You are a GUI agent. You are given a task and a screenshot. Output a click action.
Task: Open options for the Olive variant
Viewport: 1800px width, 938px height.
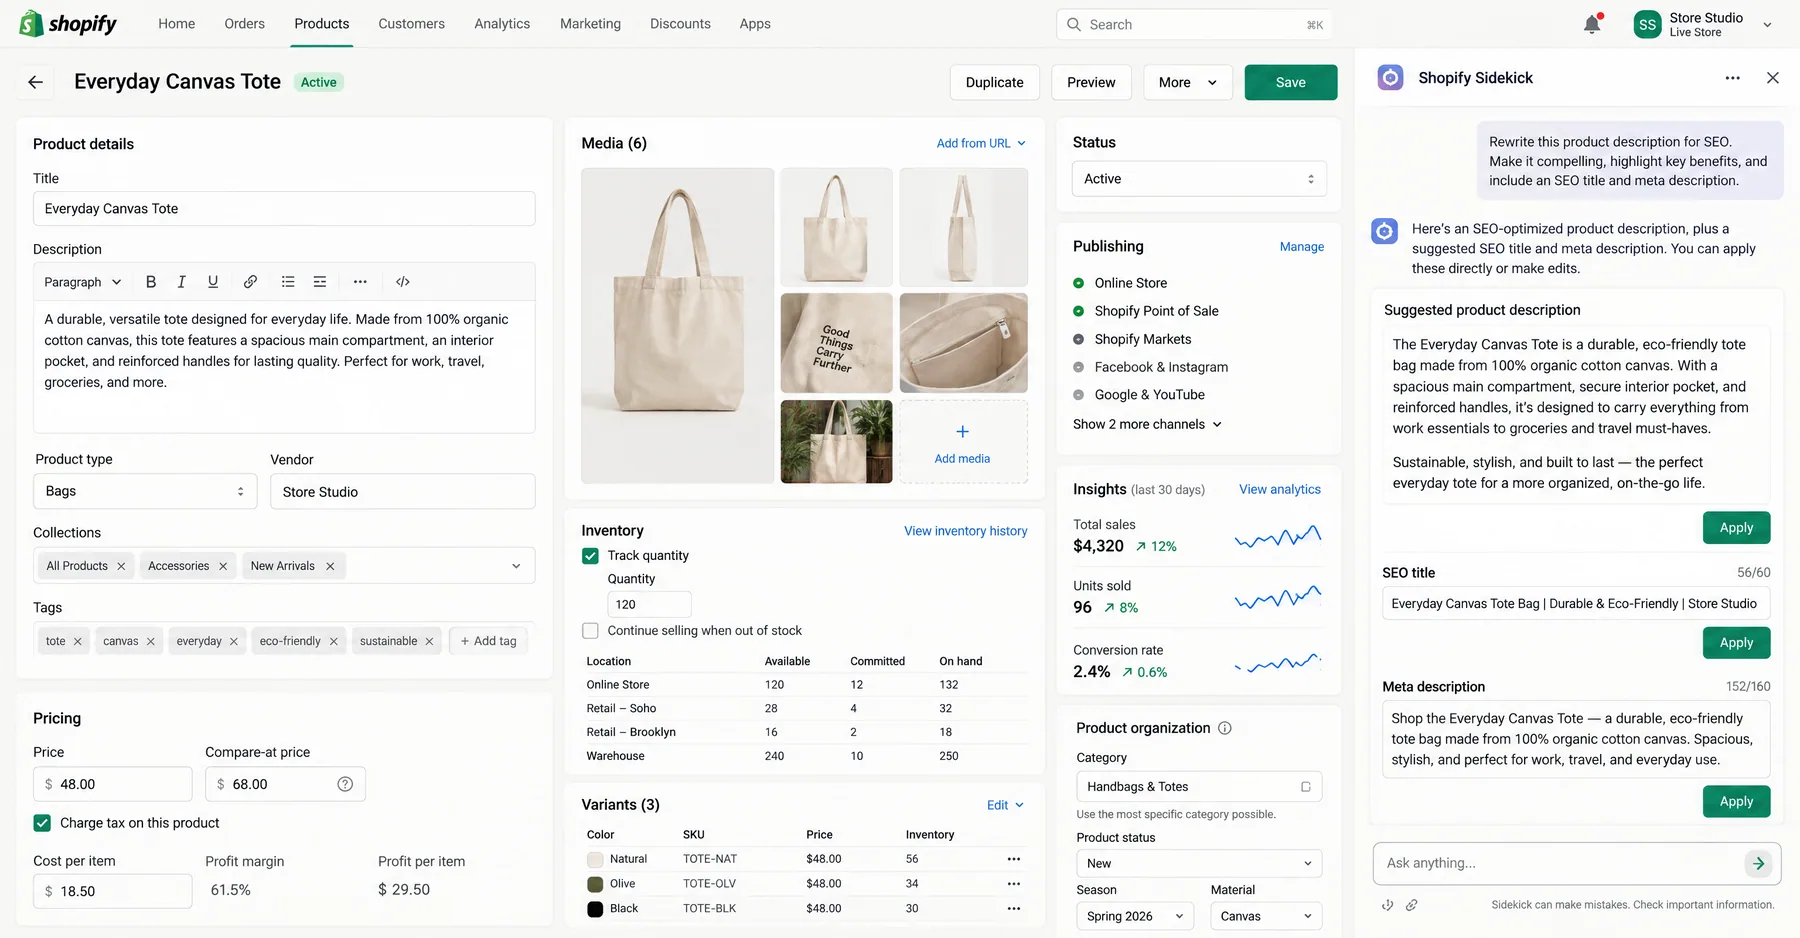[1014, 884]
